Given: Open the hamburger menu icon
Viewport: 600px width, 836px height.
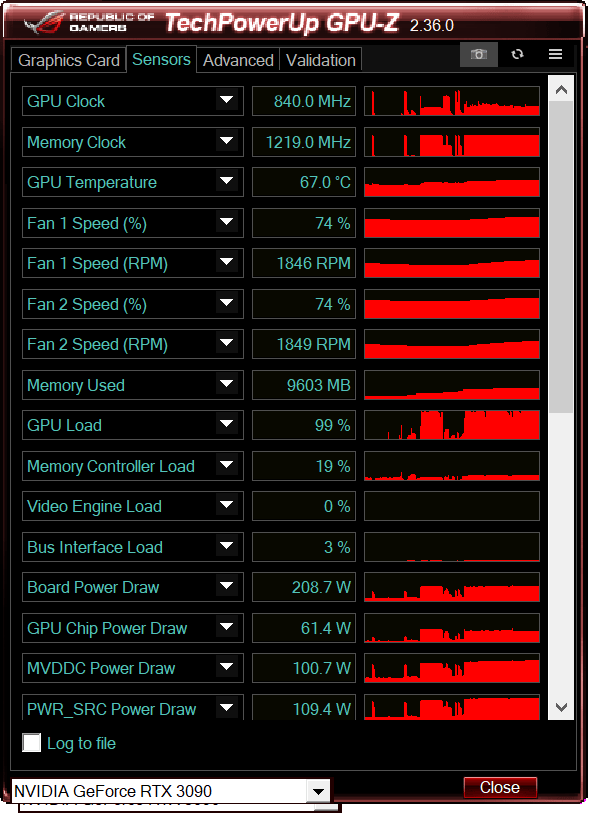Looking at the screenshot, I should click(x=555, y=54).
